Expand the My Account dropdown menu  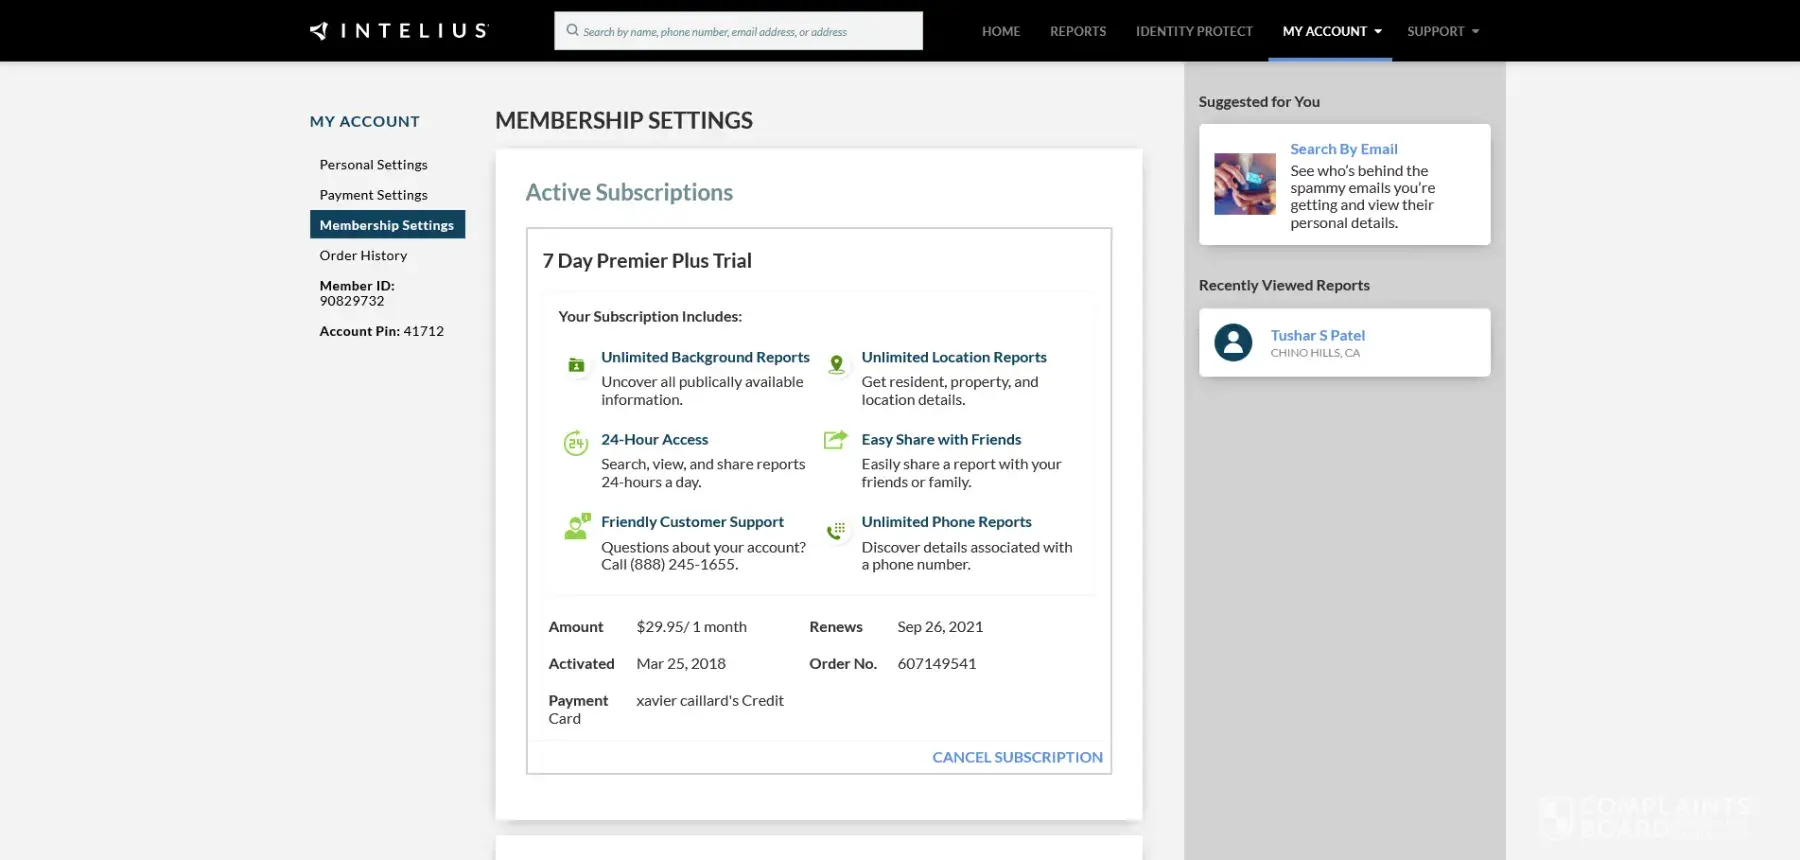1331,31
